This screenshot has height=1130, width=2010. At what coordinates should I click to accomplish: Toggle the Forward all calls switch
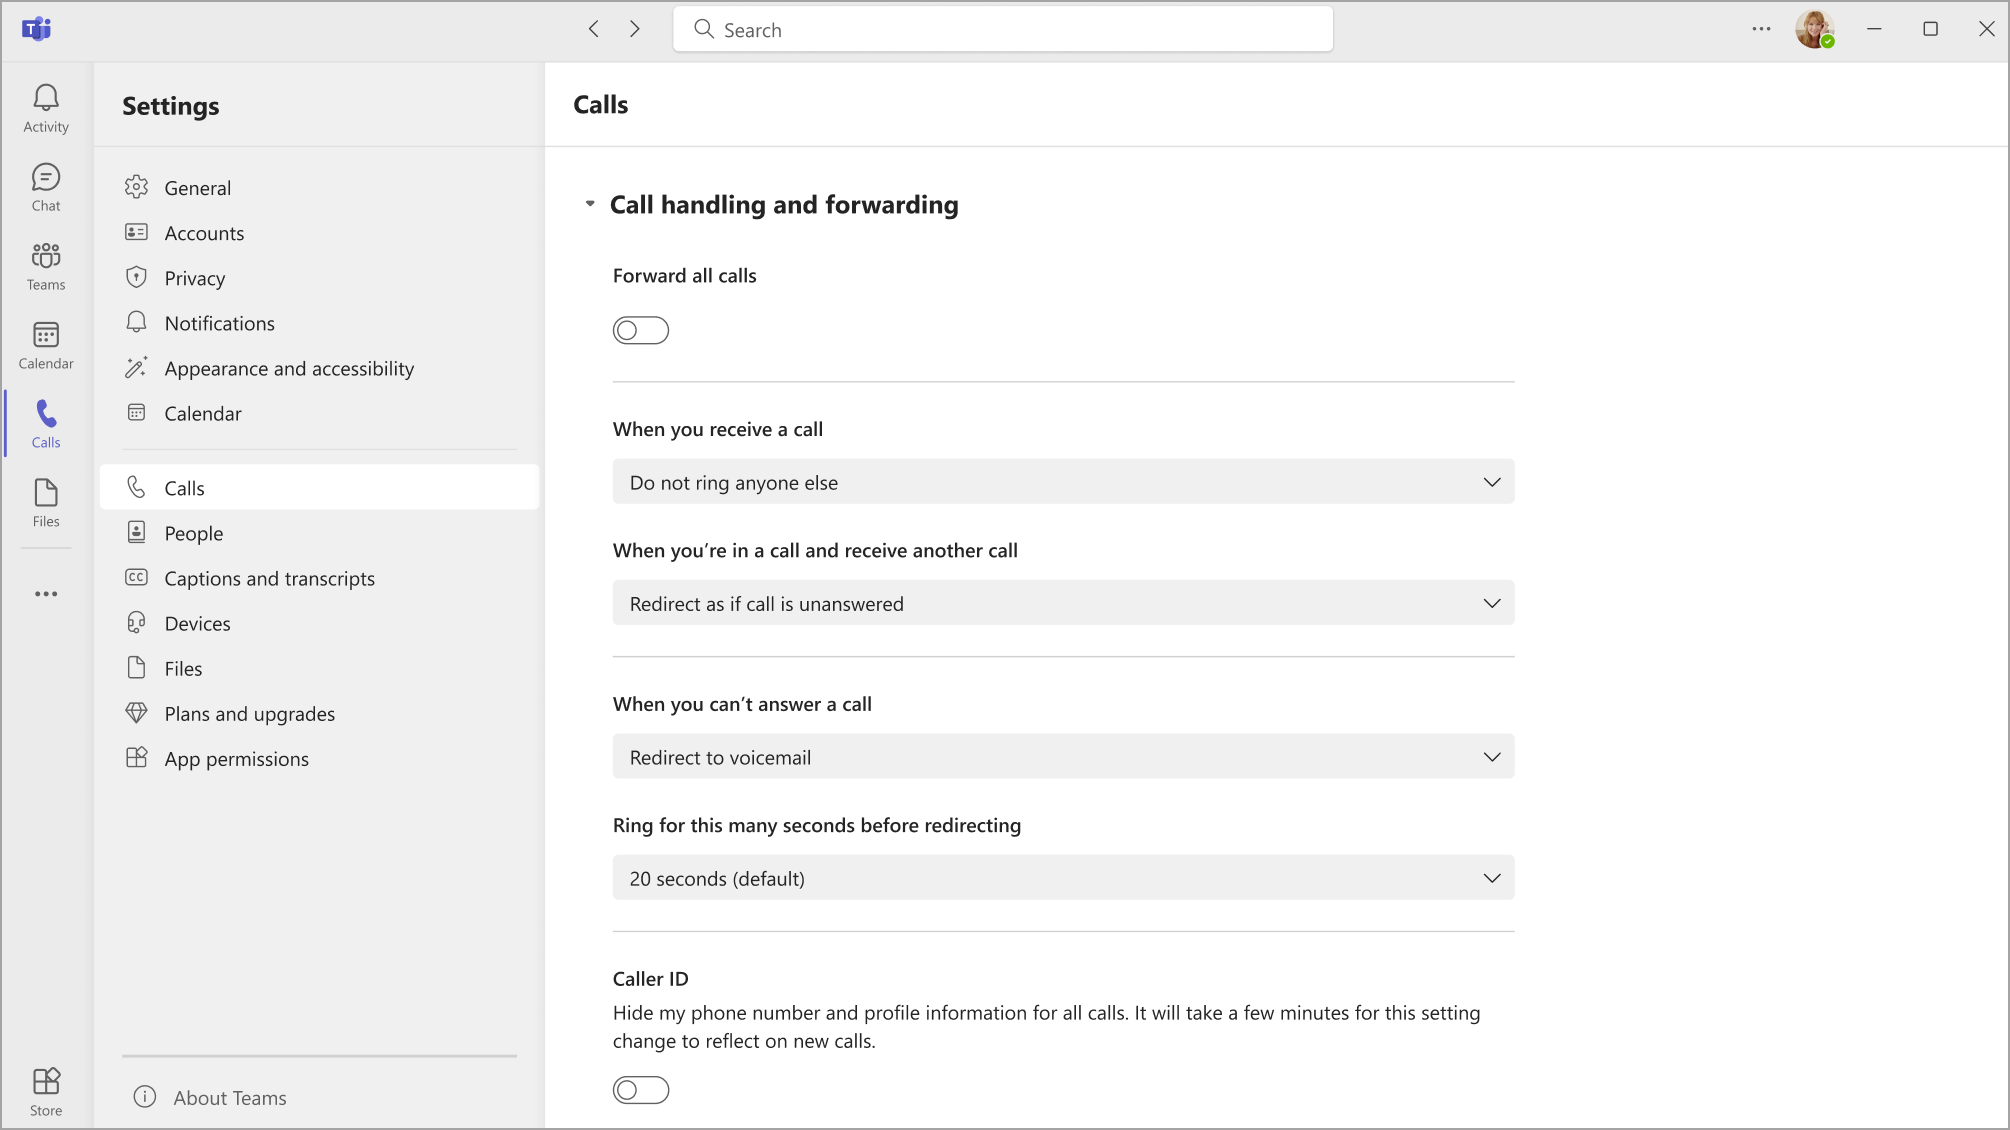pyautogui.click(x=639, y=330)
